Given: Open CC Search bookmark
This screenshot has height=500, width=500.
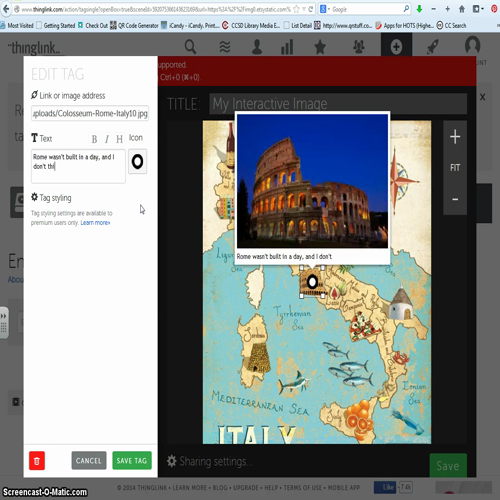Looking at the screenshot, I should coord(451,25).
